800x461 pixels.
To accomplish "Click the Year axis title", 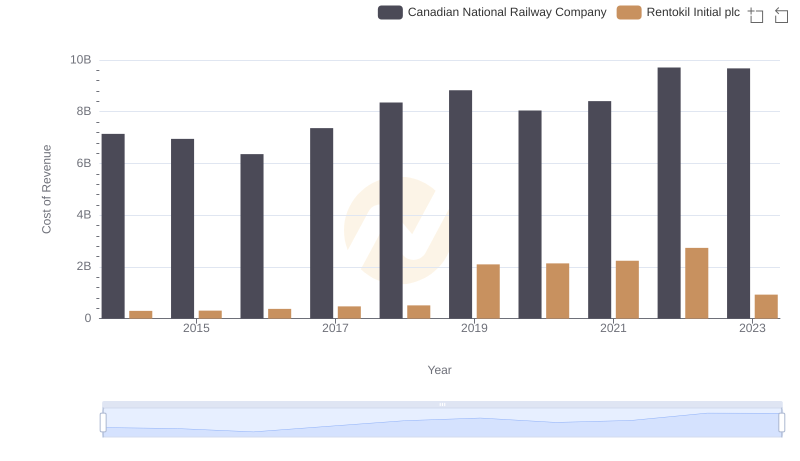I will coord(439,370).
